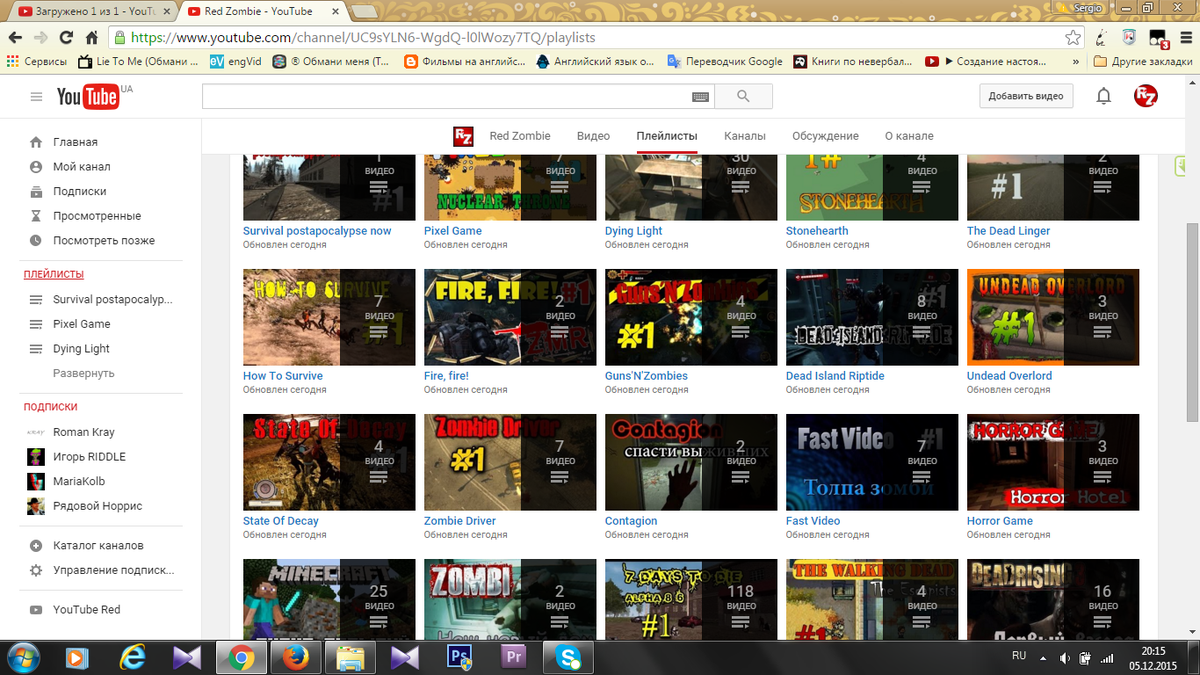Expand playlists list with Развернуть
The height and width of the screenshot is (675, 1200).
(x=84, y=373)
